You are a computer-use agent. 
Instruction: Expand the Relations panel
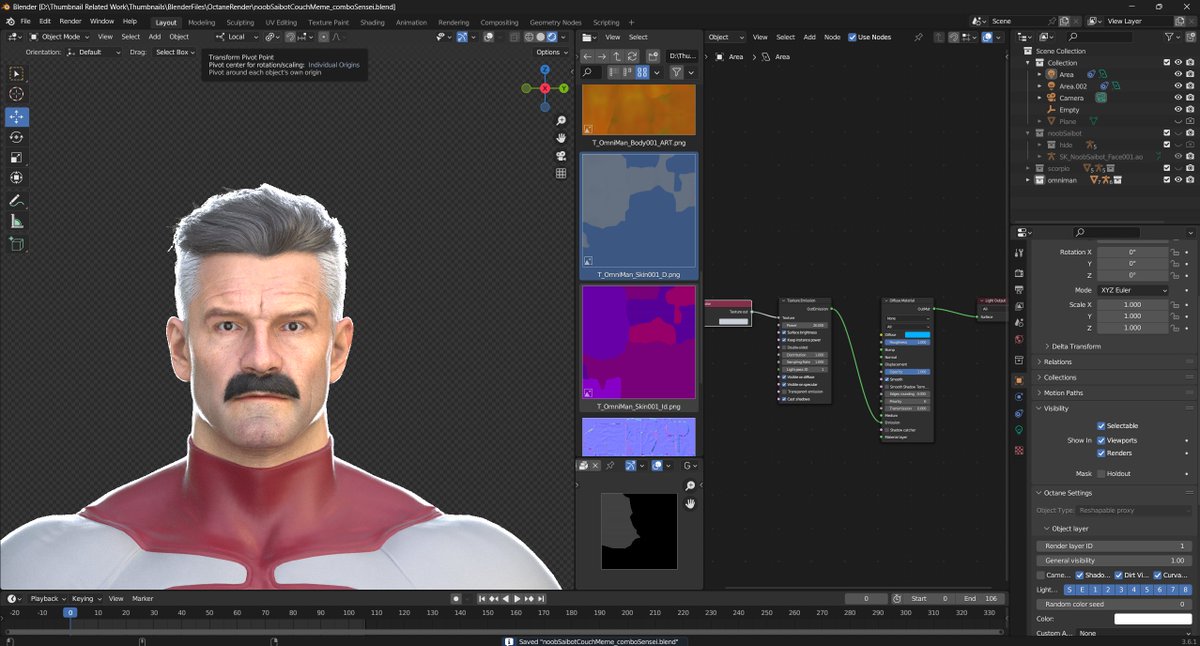tap(1058, 362)
